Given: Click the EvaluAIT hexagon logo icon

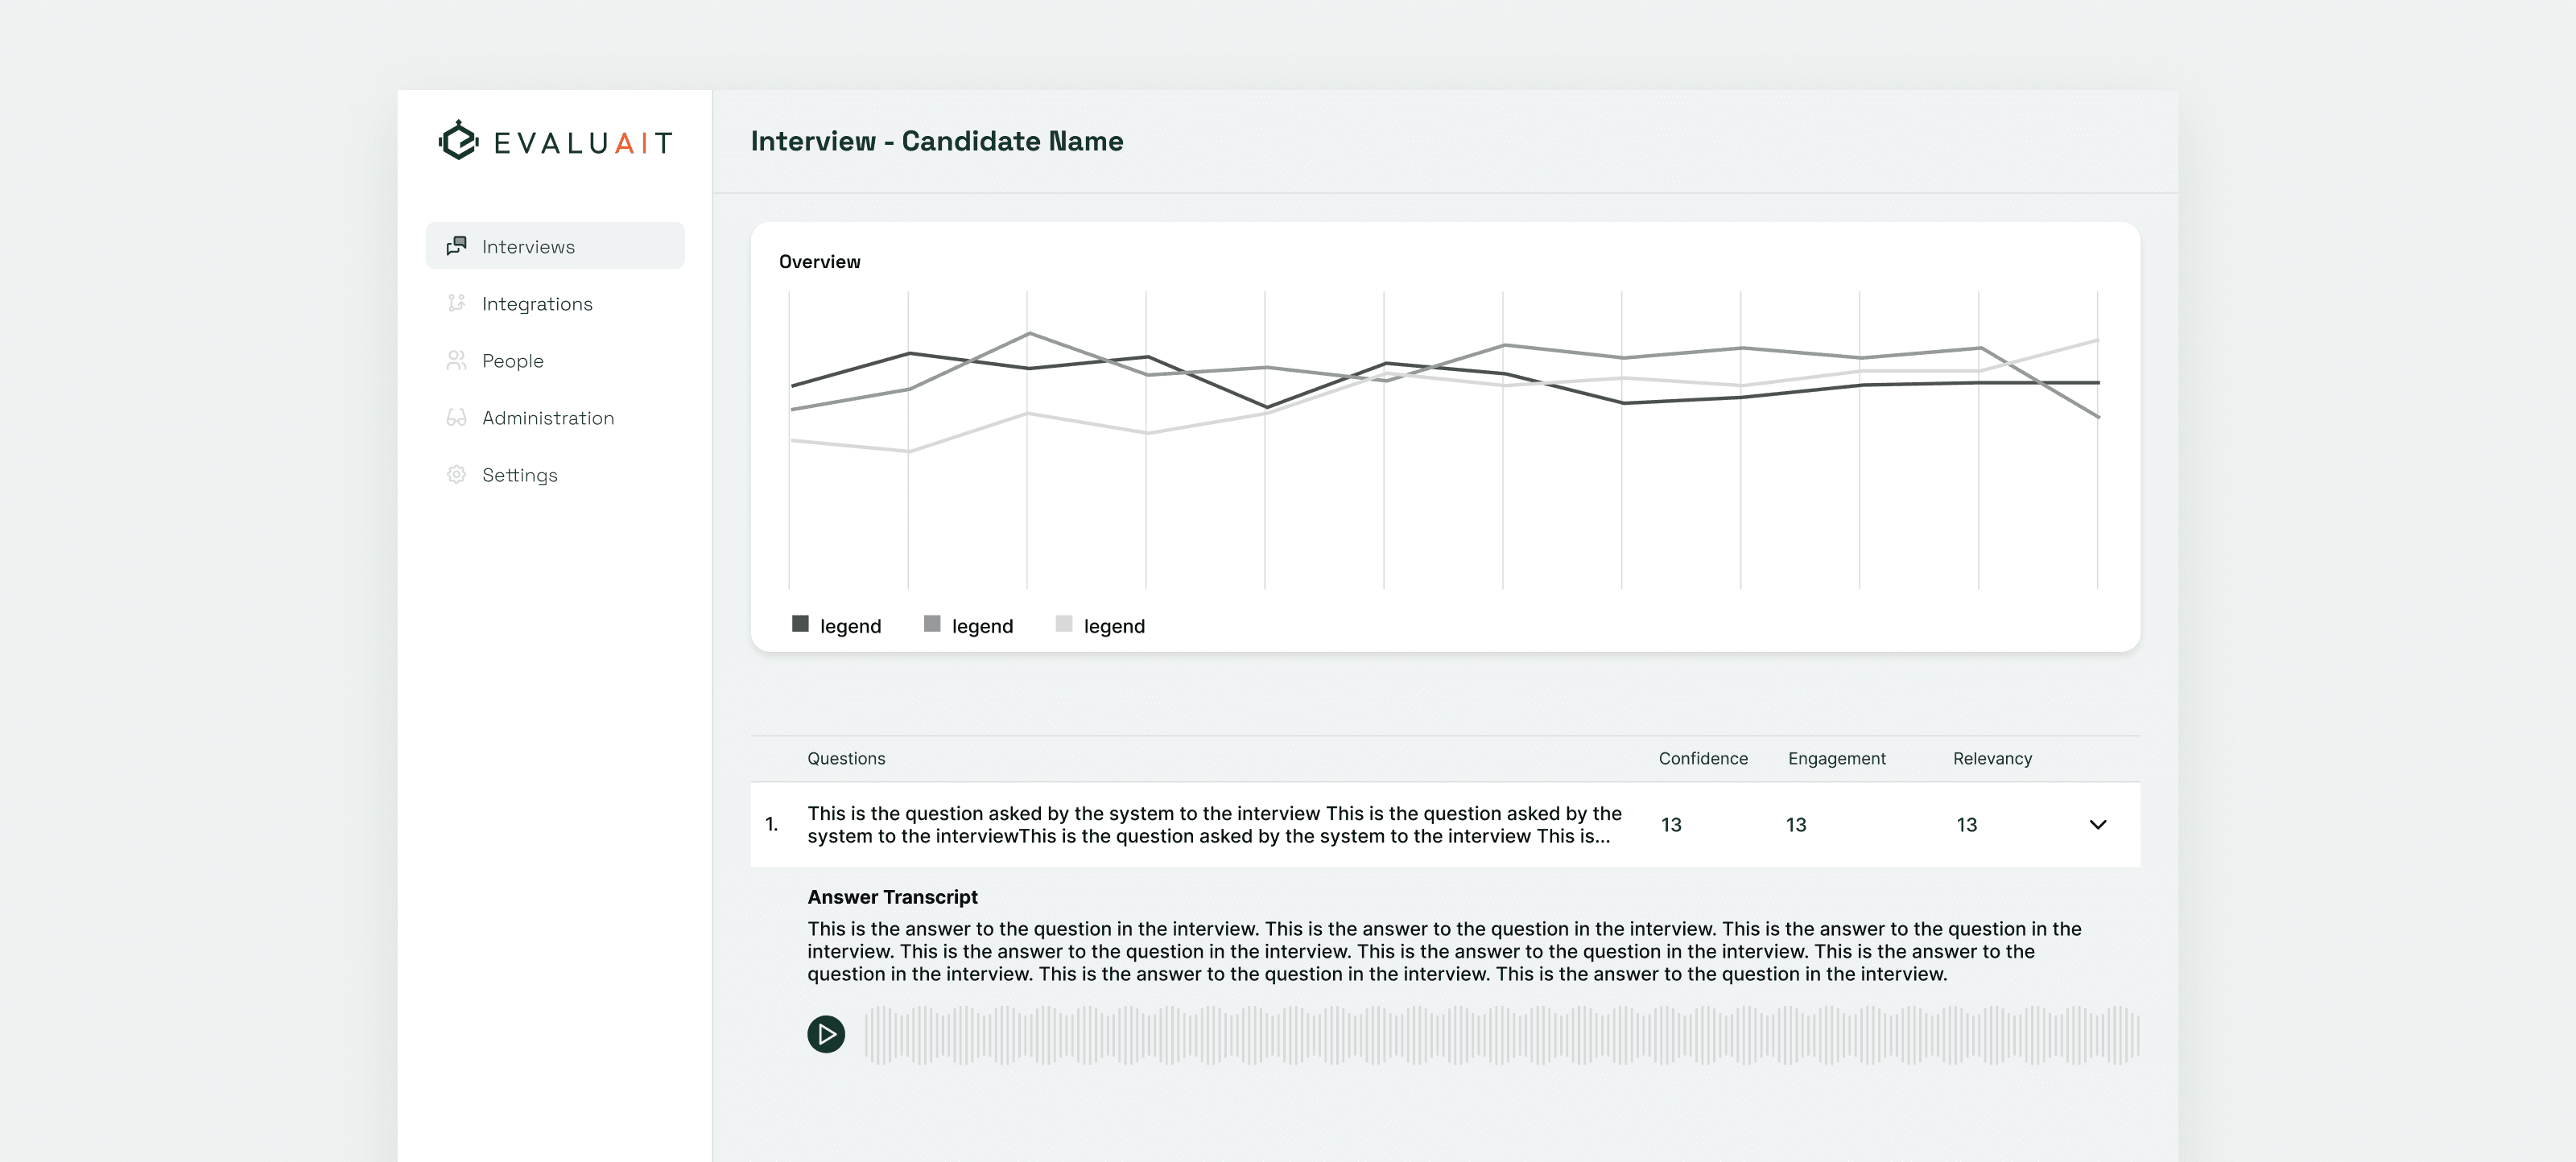Looking at the screenshot, I should pyautogui.click(x=458, y=141).
